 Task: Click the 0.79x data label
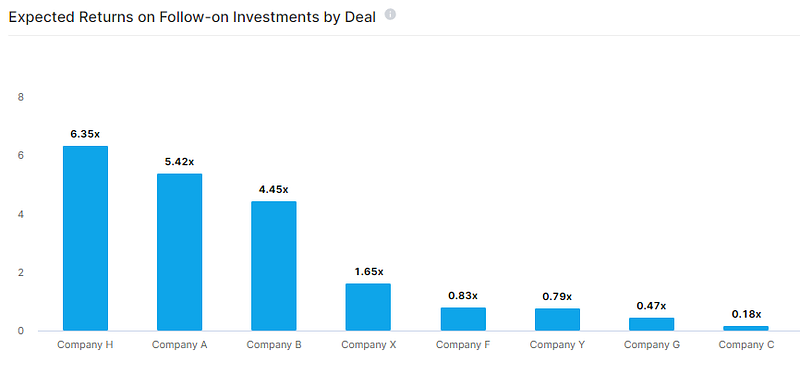557,296
